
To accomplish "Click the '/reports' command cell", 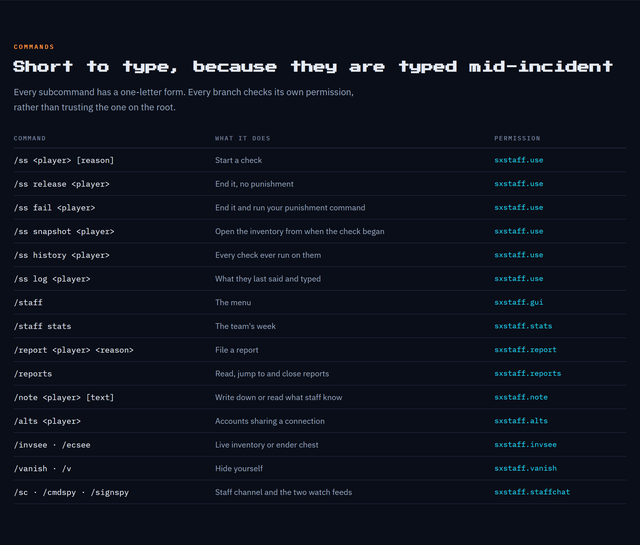I will (33, 374).
